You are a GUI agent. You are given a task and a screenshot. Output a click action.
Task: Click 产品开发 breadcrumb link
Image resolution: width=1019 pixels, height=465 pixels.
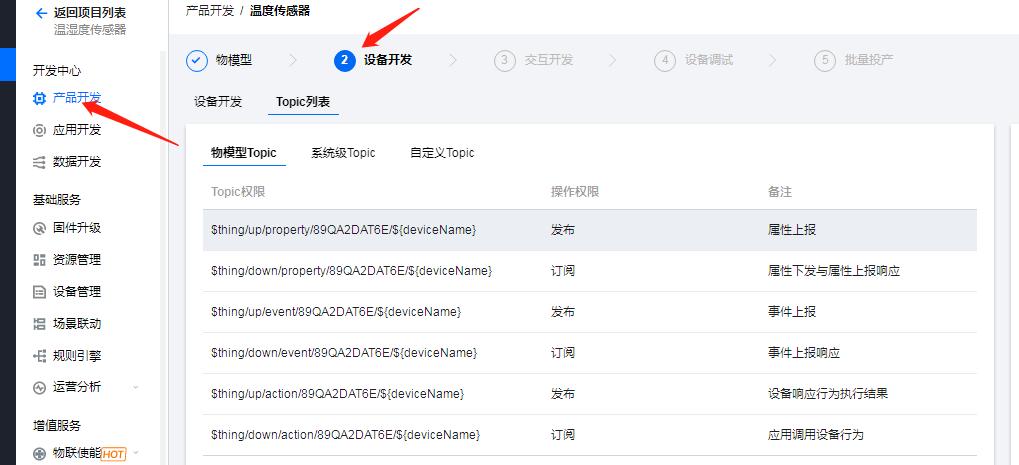click(x=210, y=11)
